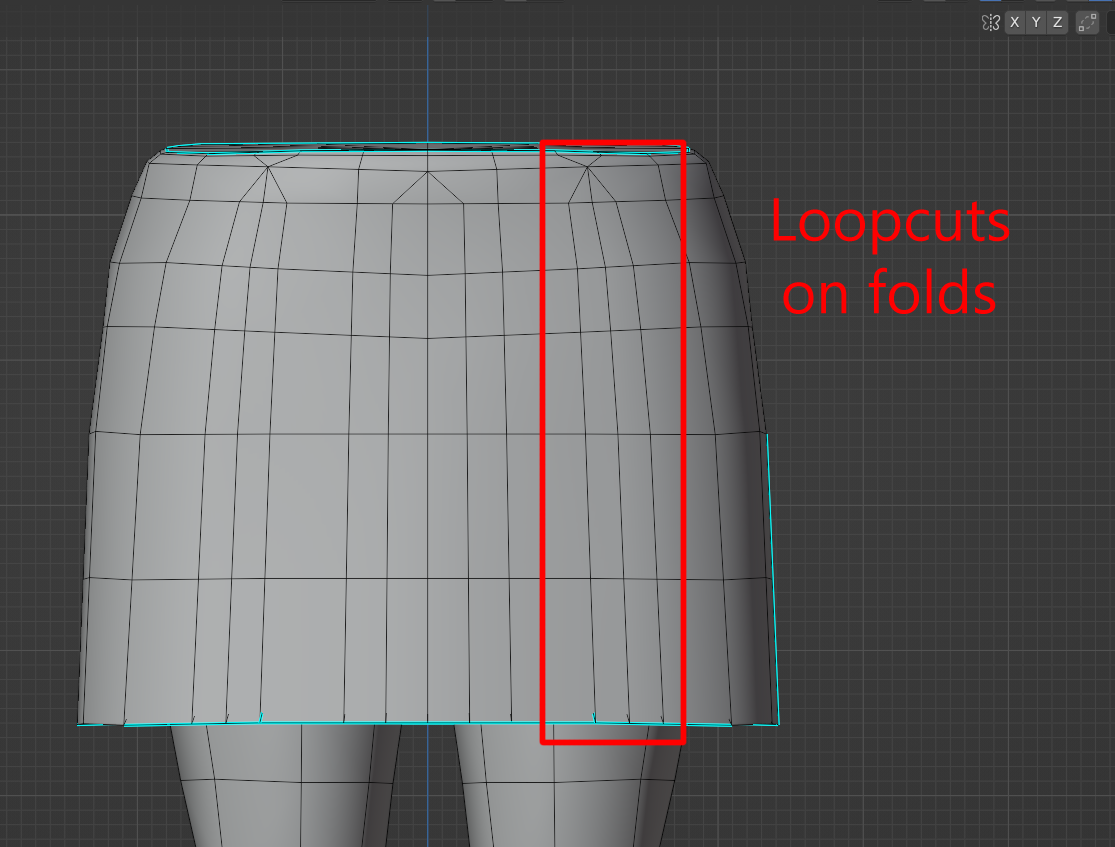The height and width of the screenshot is (847, 1115).
Task: Toggle Z axis mirror
Action: pyautogui.click(x=1057, y=22)
